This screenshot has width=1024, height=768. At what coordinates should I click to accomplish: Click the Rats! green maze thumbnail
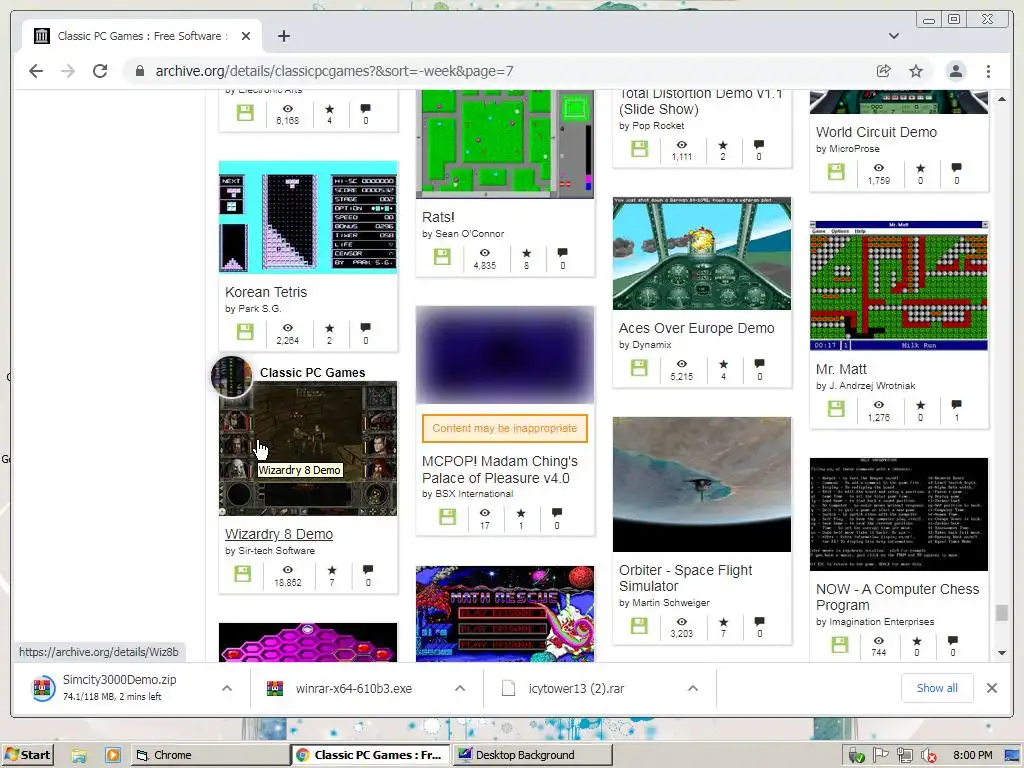tap(505, 144)
